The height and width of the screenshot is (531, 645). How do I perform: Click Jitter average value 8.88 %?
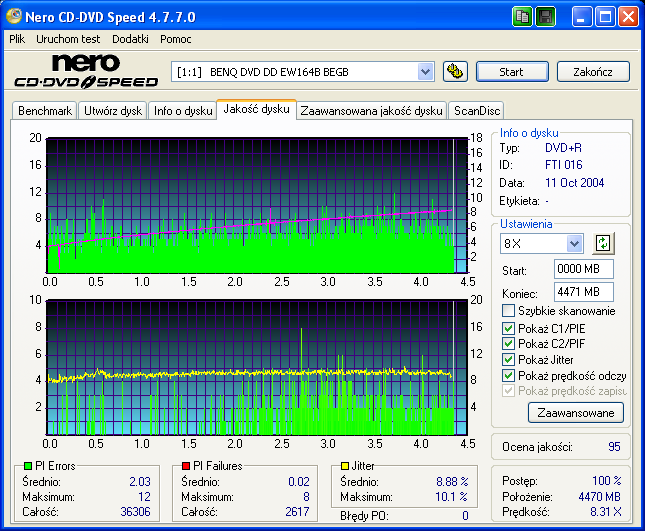(452, 481)
